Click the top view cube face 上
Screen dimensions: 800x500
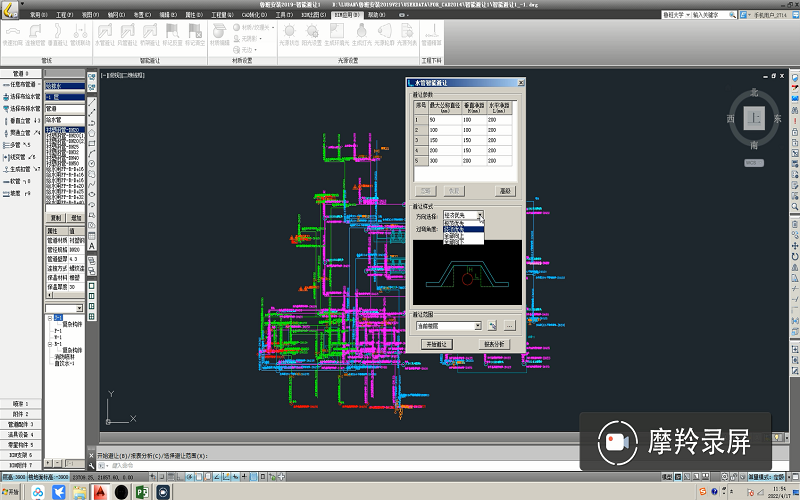click(754, 118)
